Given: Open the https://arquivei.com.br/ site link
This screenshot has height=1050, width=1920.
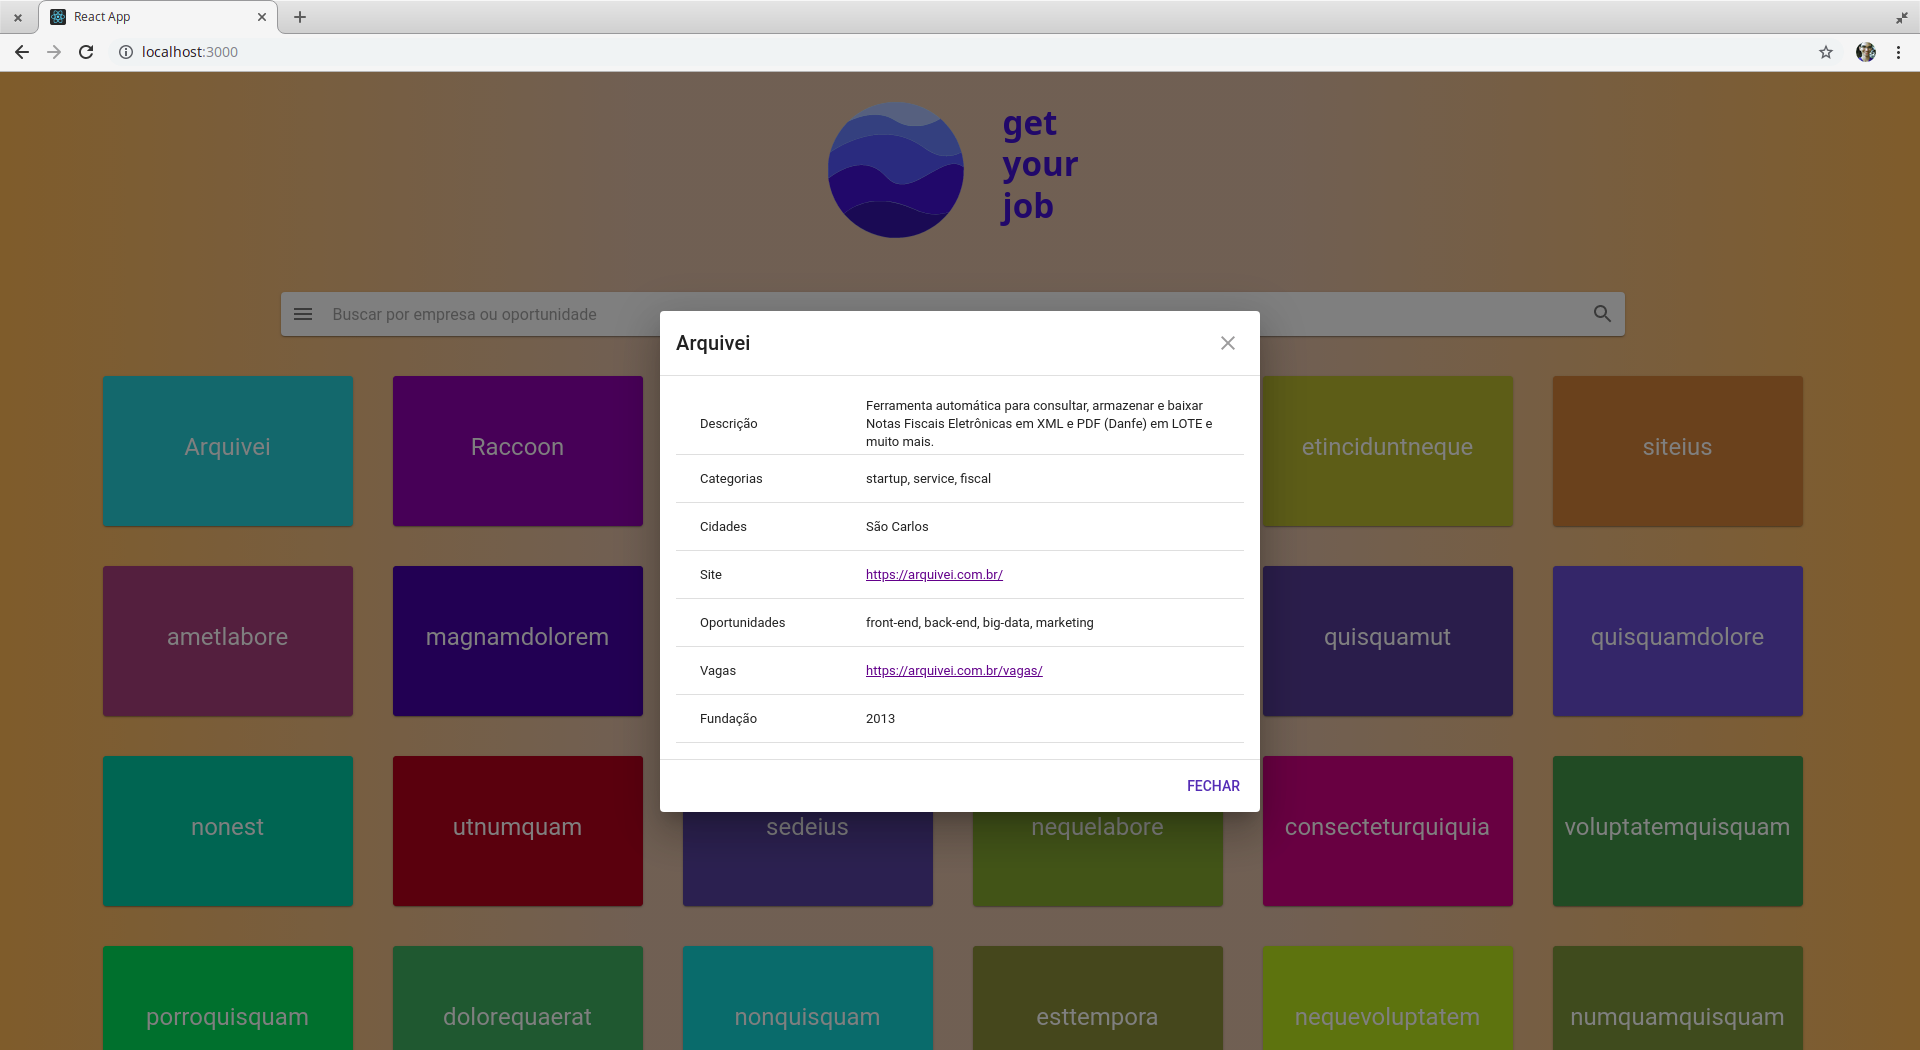Looking at the screenshot, I should click(x=934, y=575).
